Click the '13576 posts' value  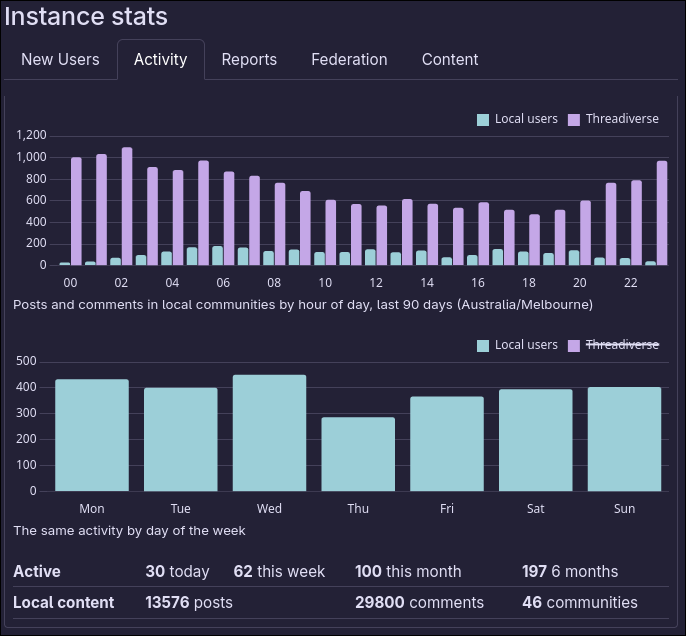(189, 603)
